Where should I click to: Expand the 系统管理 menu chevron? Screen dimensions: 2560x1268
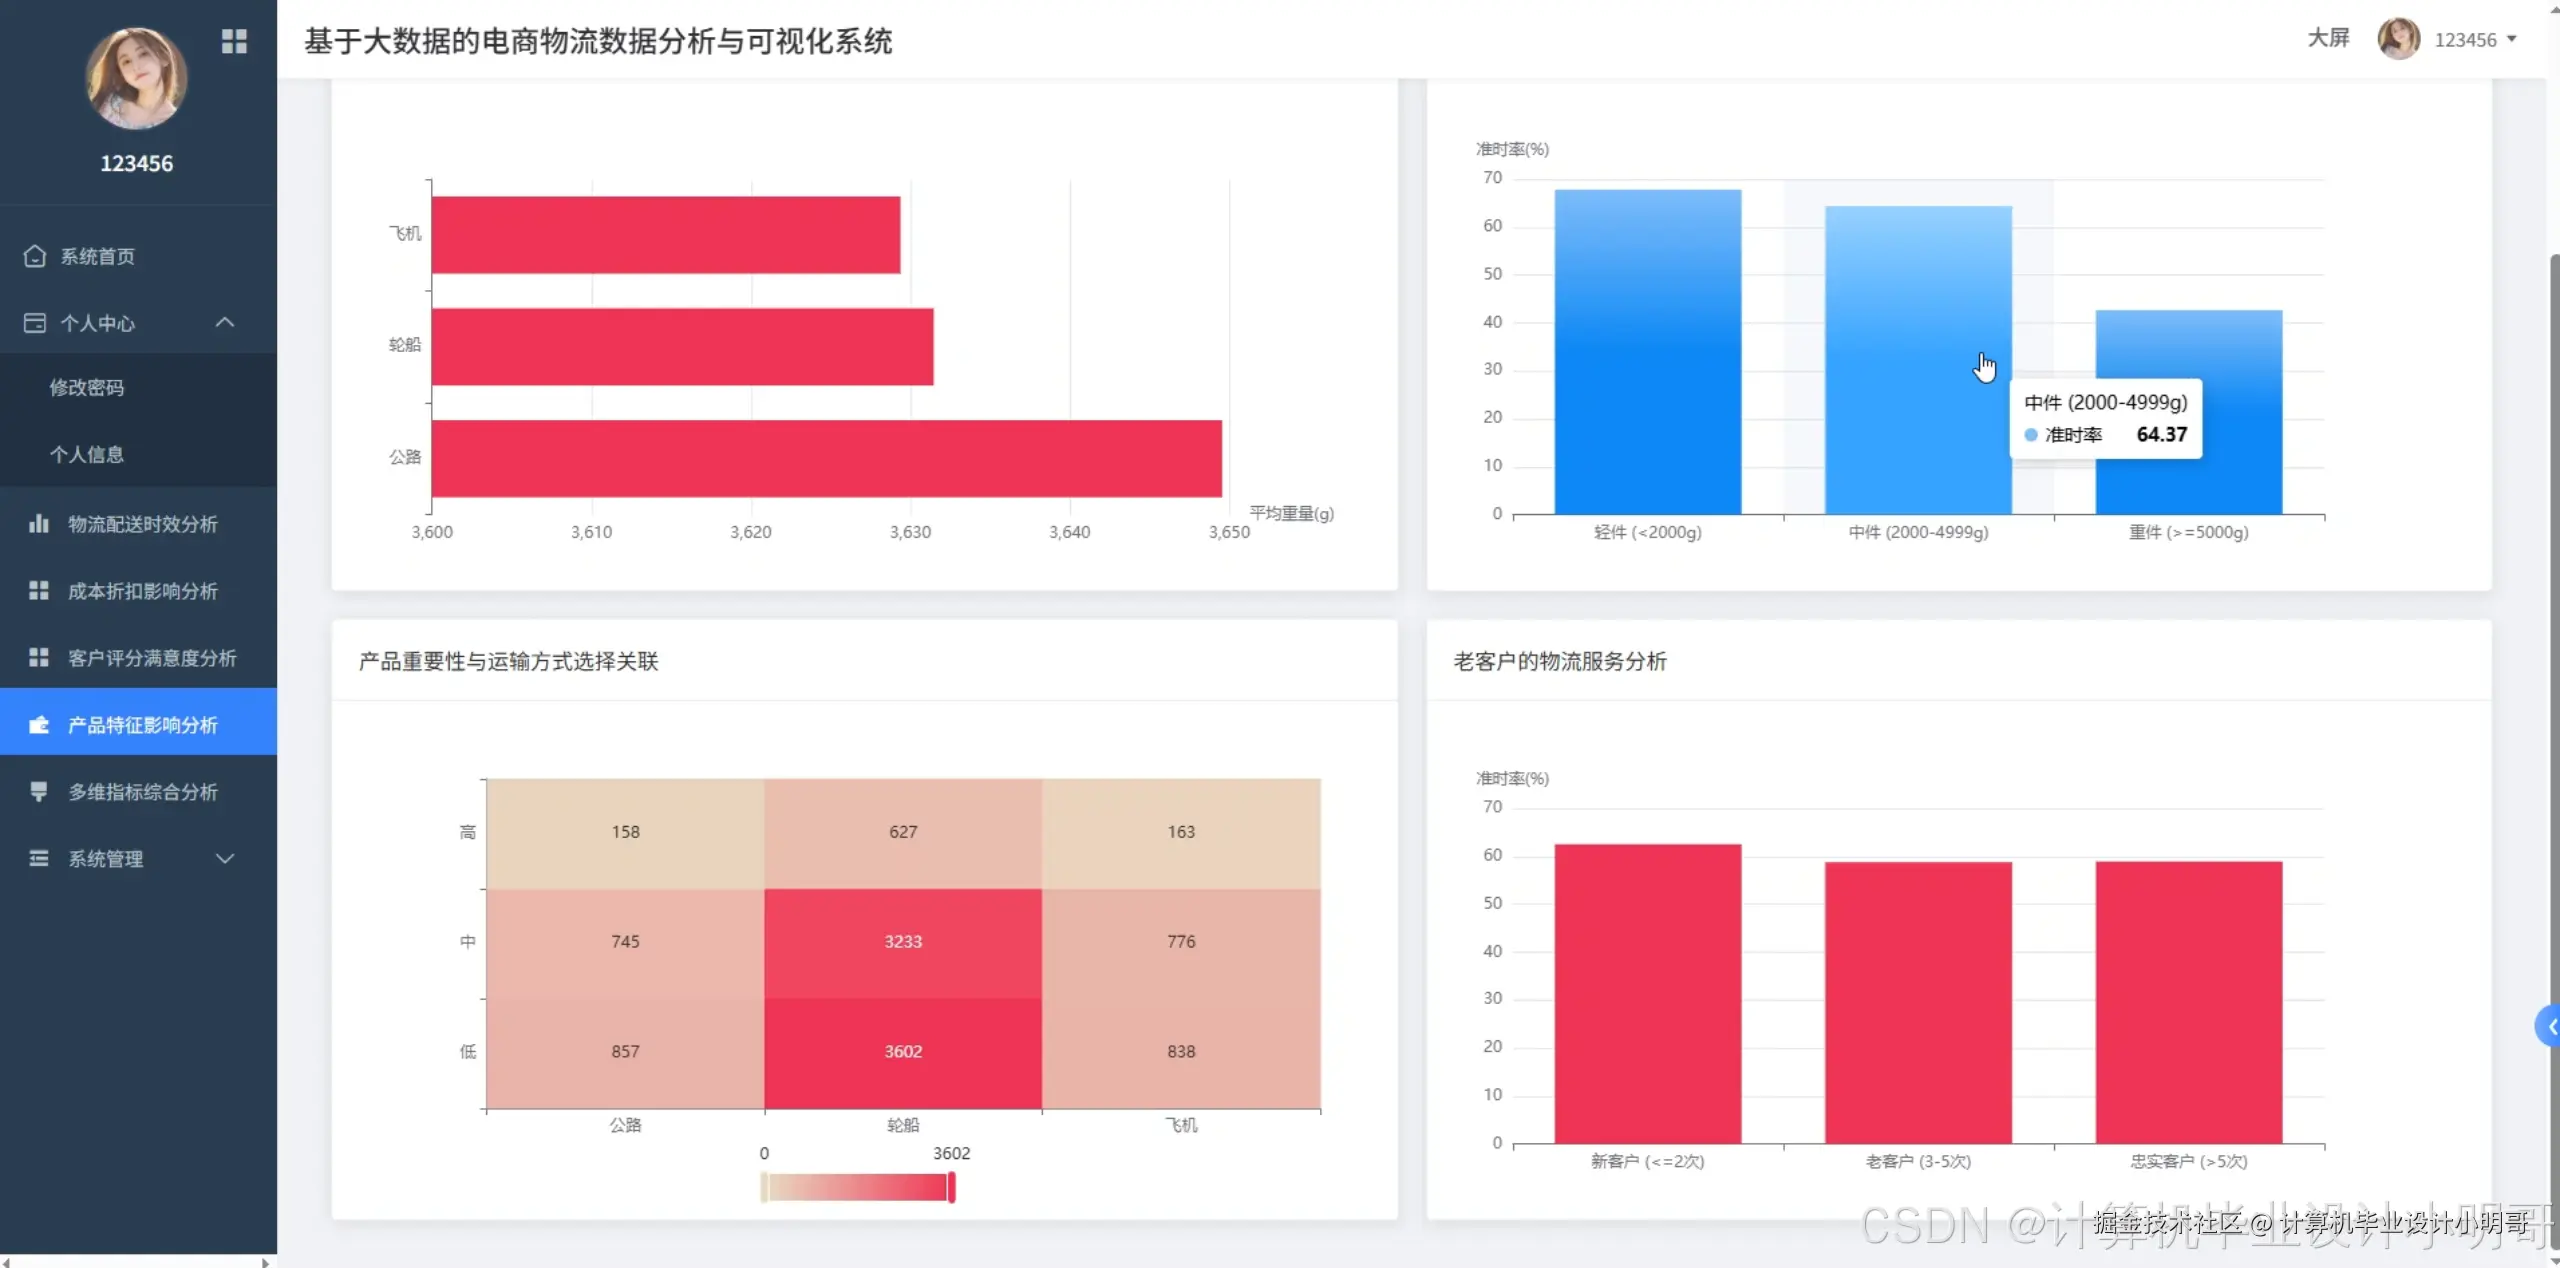[x=225, y=858]
